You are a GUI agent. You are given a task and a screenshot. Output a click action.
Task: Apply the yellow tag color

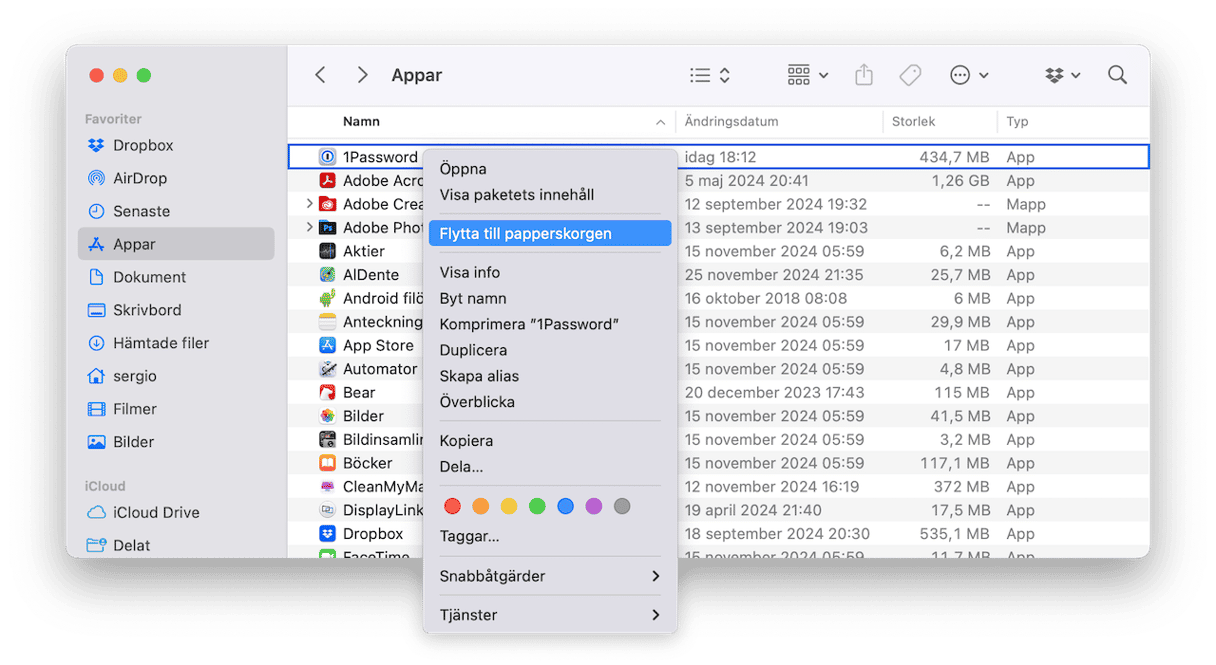[x=509, y=507]
